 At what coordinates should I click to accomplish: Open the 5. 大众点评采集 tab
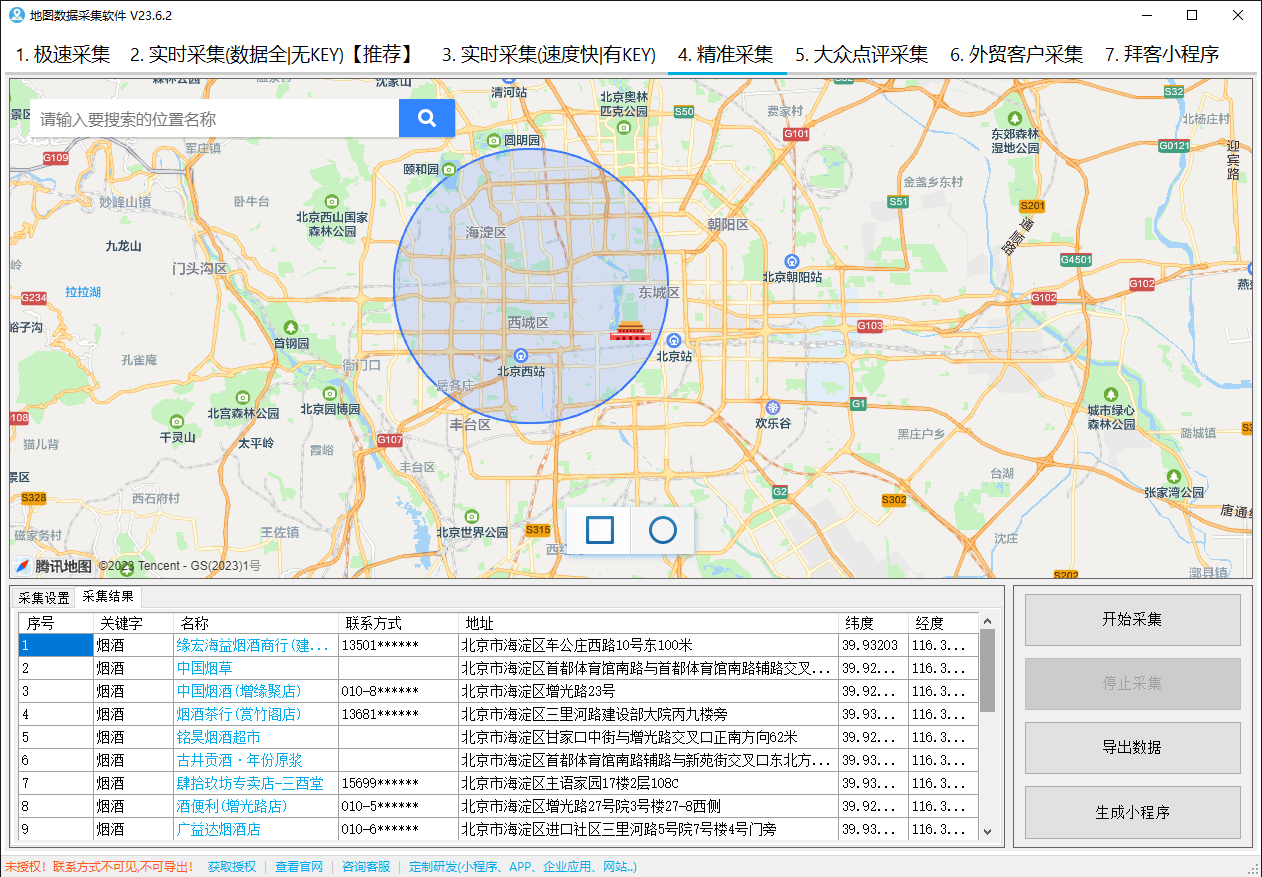point(861,55)
